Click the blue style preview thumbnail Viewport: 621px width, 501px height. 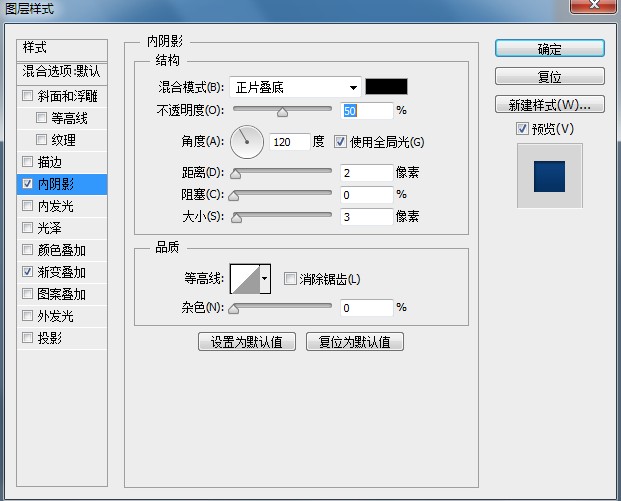coord(549,176)
